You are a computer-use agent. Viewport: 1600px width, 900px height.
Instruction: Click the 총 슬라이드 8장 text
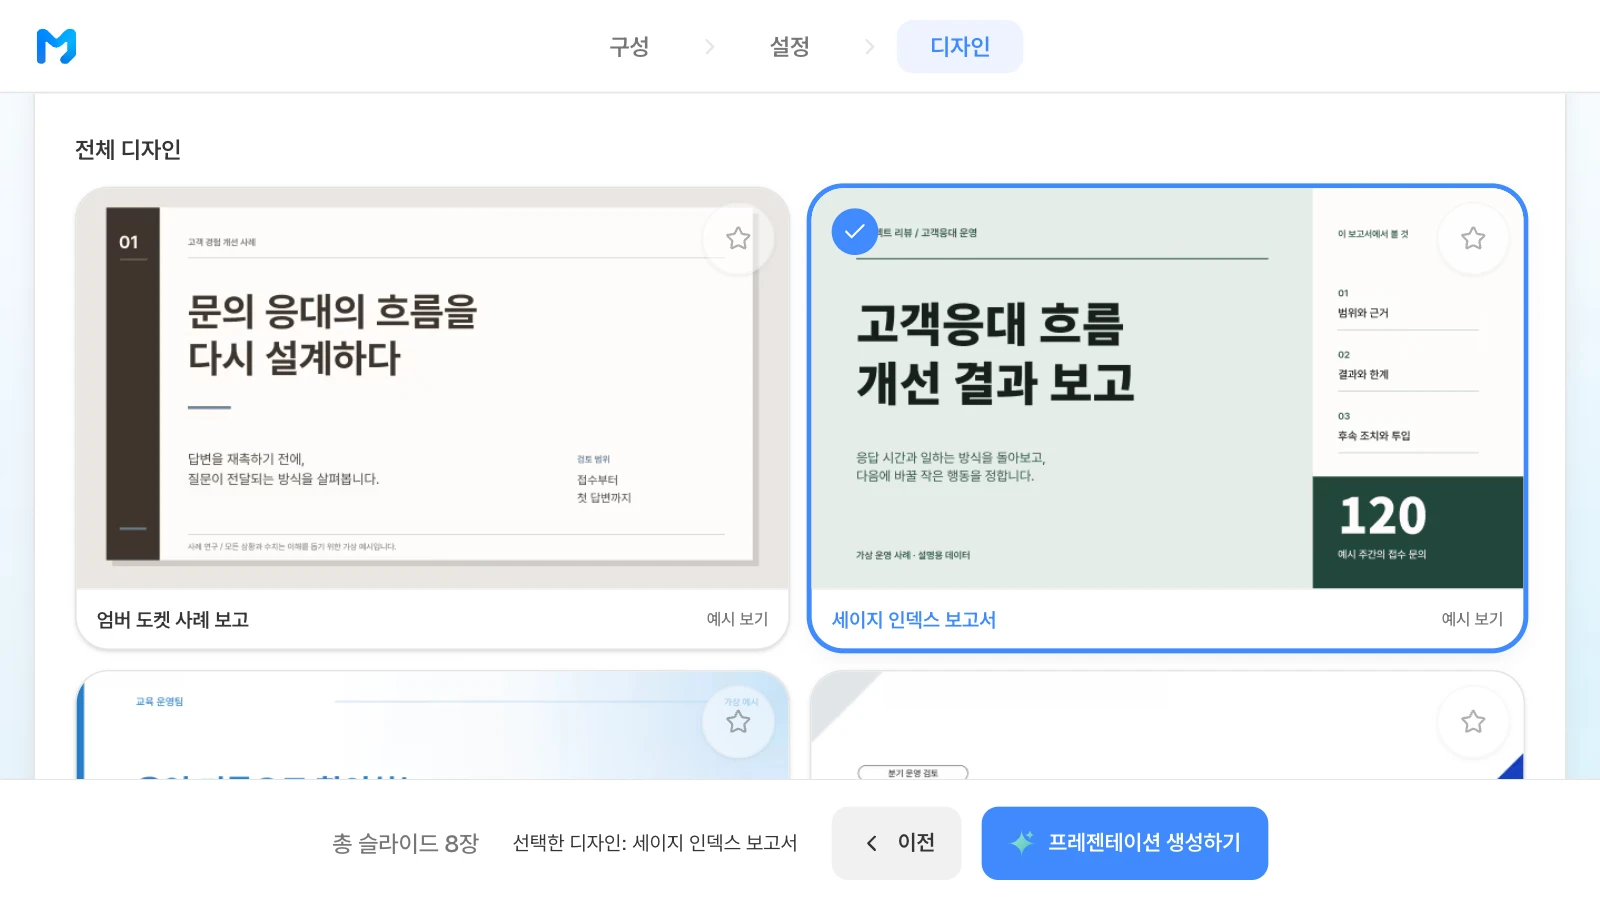[406, 844]
